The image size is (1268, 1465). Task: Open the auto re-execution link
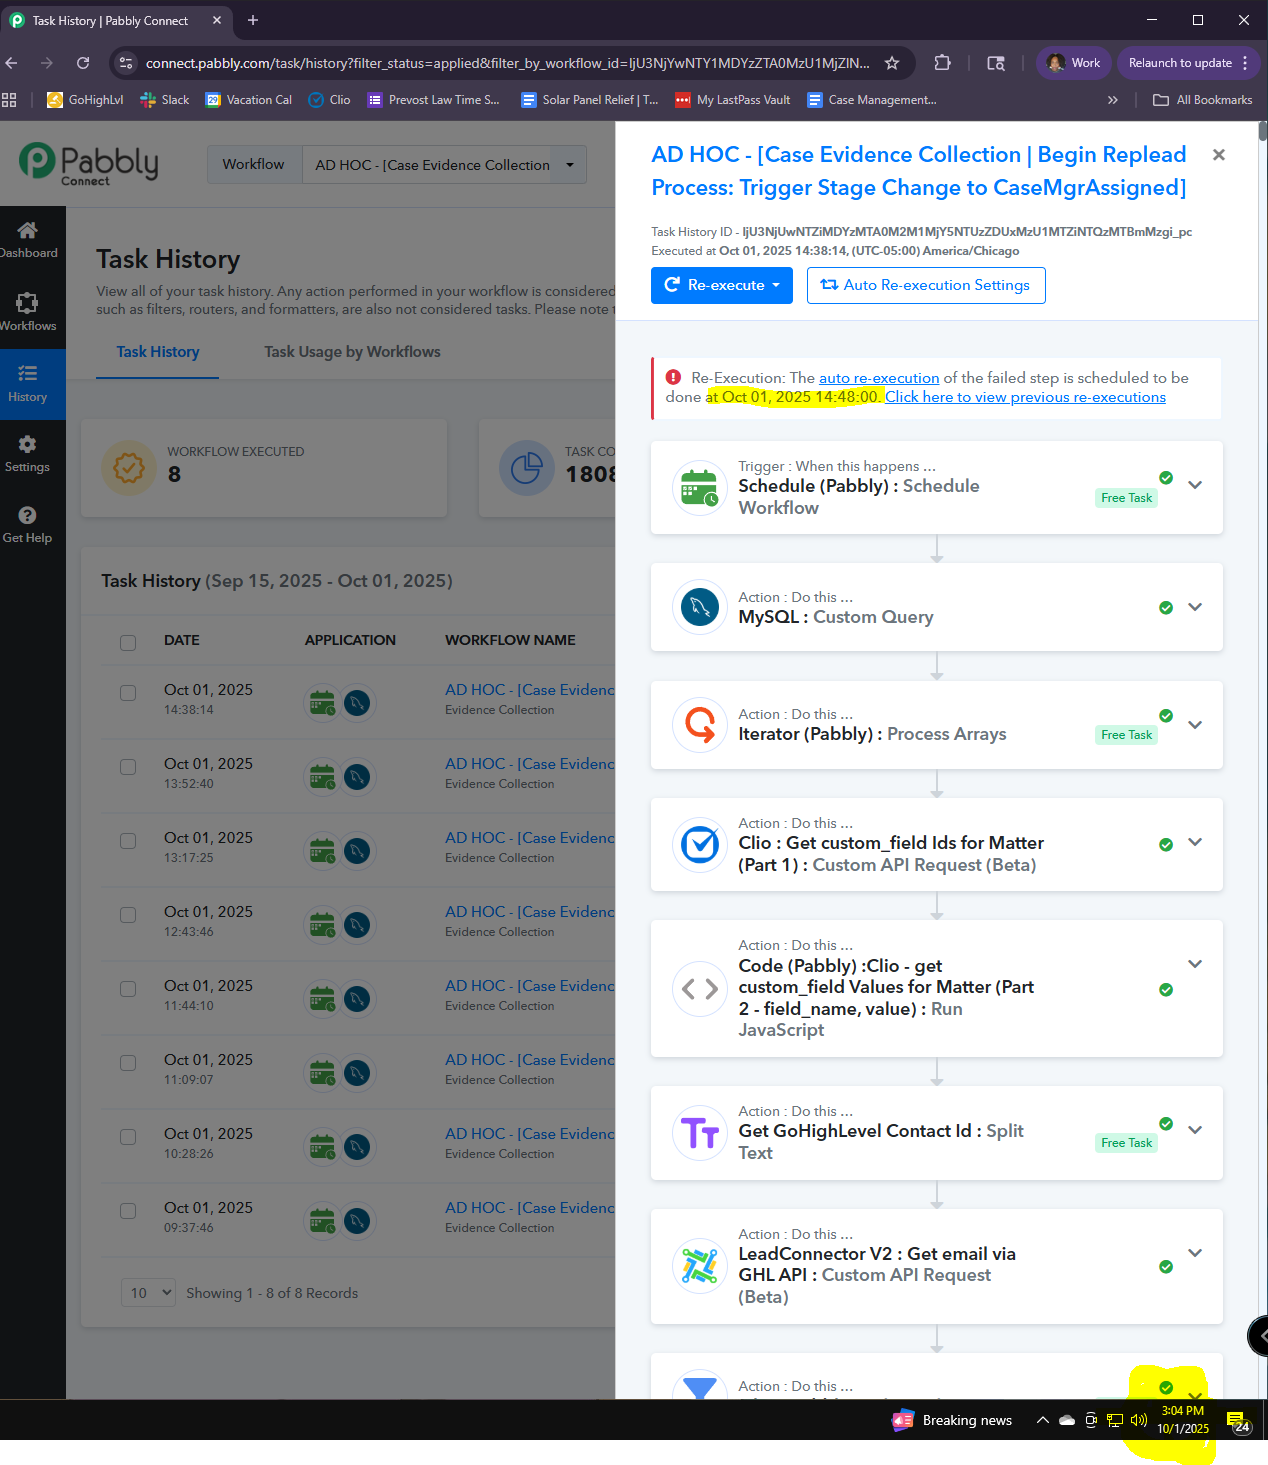pyautogui.click(x=878, y=378)
